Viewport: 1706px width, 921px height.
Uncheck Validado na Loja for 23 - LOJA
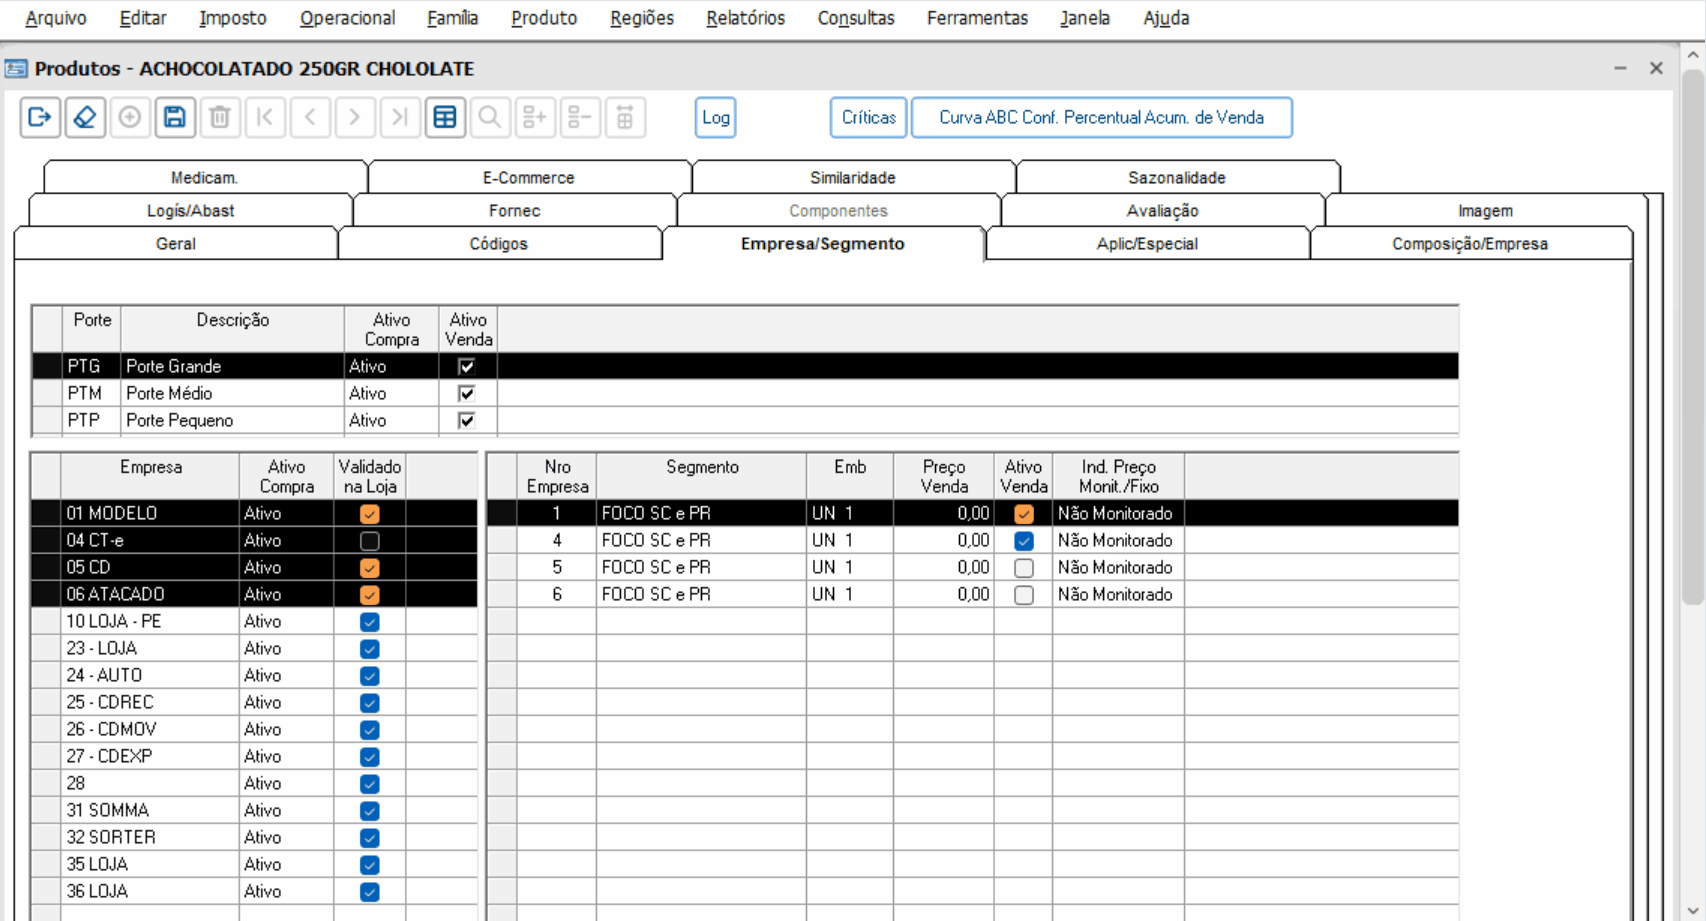coord(370,649)
